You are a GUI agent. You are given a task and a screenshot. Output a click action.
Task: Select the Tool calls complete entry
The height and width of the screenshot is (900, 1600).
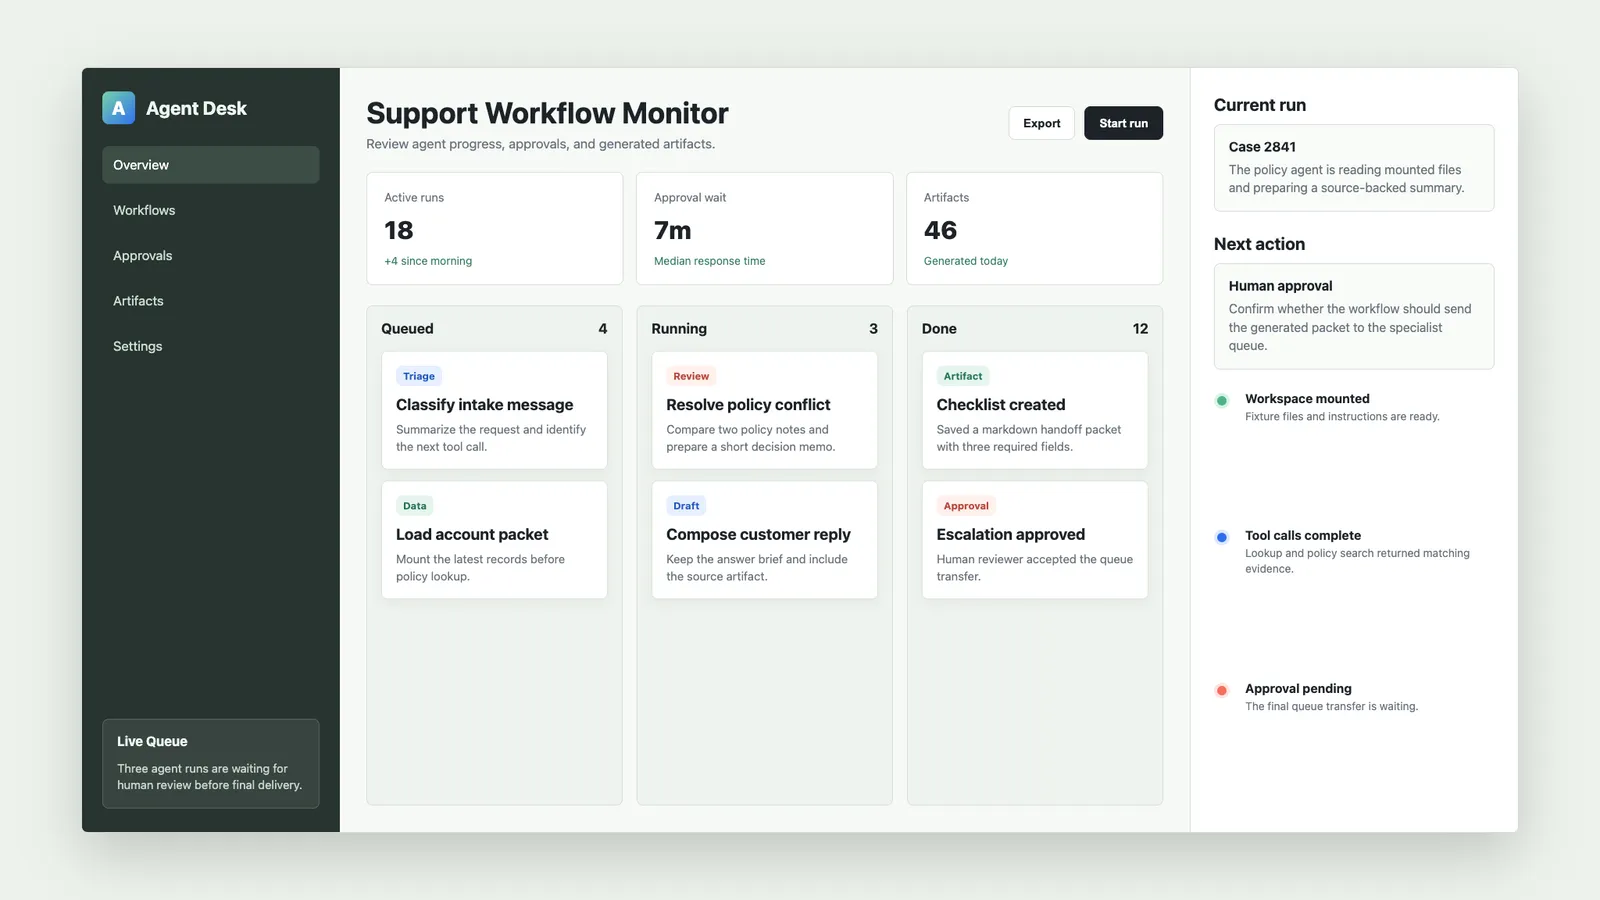pyautogui.click(x=1354, y=552)
